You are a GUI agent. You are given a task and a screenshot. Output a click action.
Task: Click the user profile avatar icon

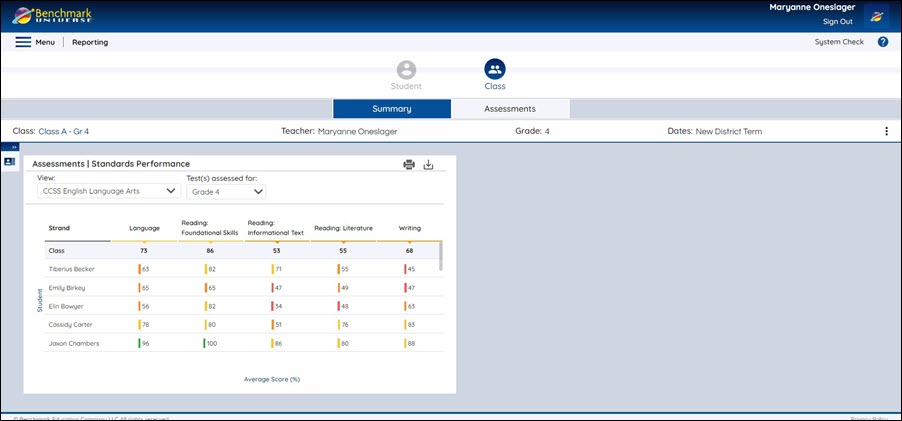coord(877,17)
